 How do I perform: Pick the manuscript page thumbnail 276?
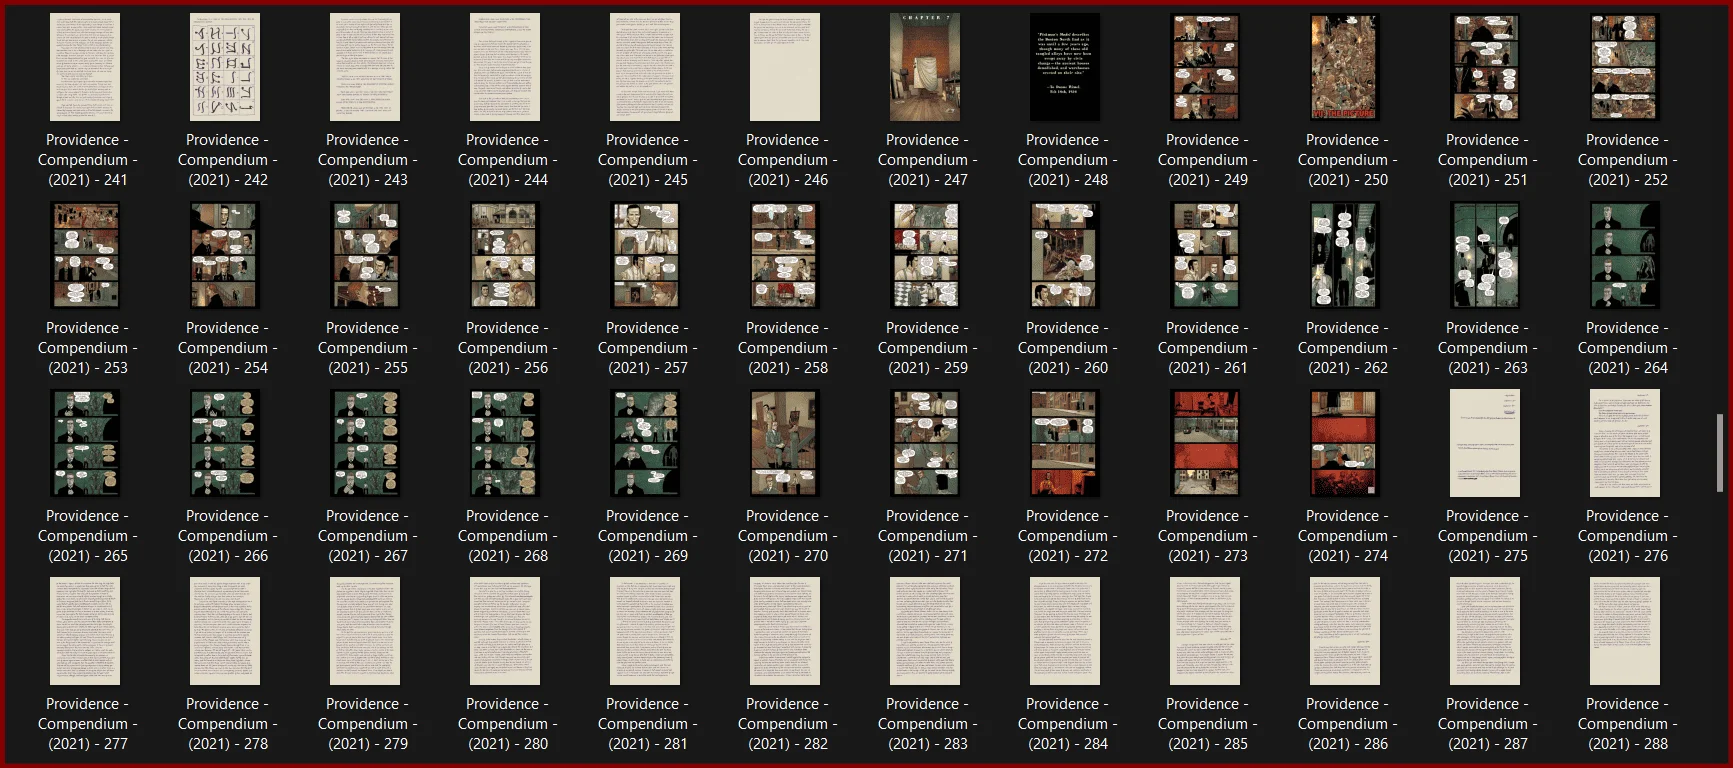click(1625, 443)
